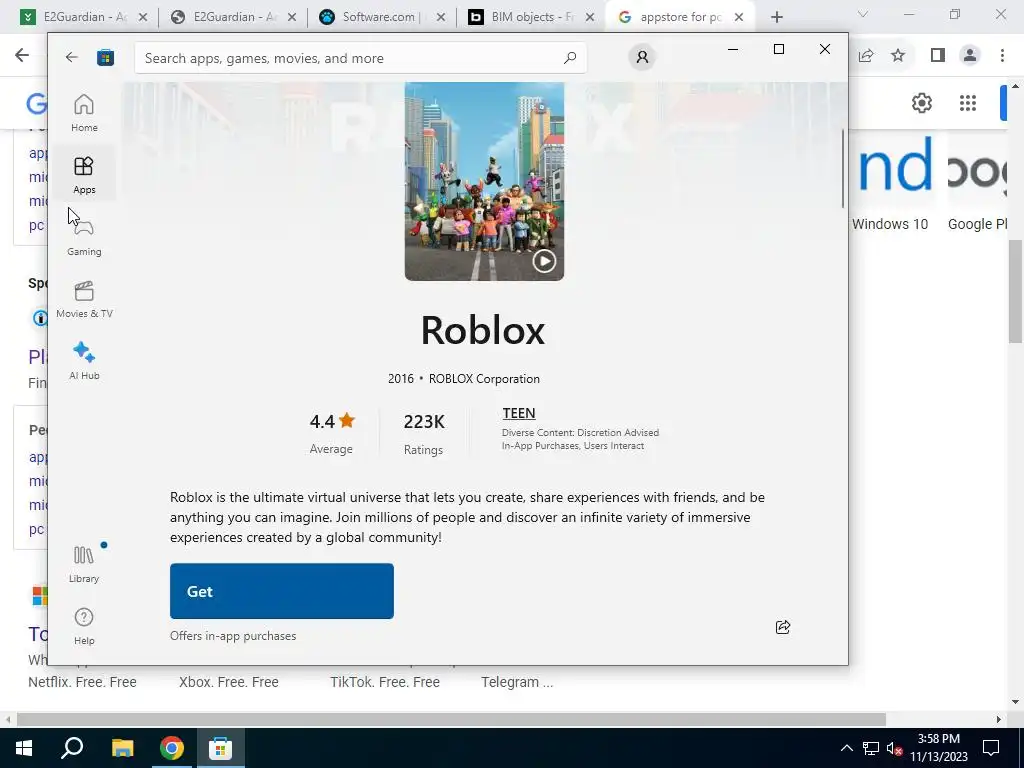Click Microsoft Store taskbar icon
The height and width of the screenshot is (768, 1024).
click(221, 748)
